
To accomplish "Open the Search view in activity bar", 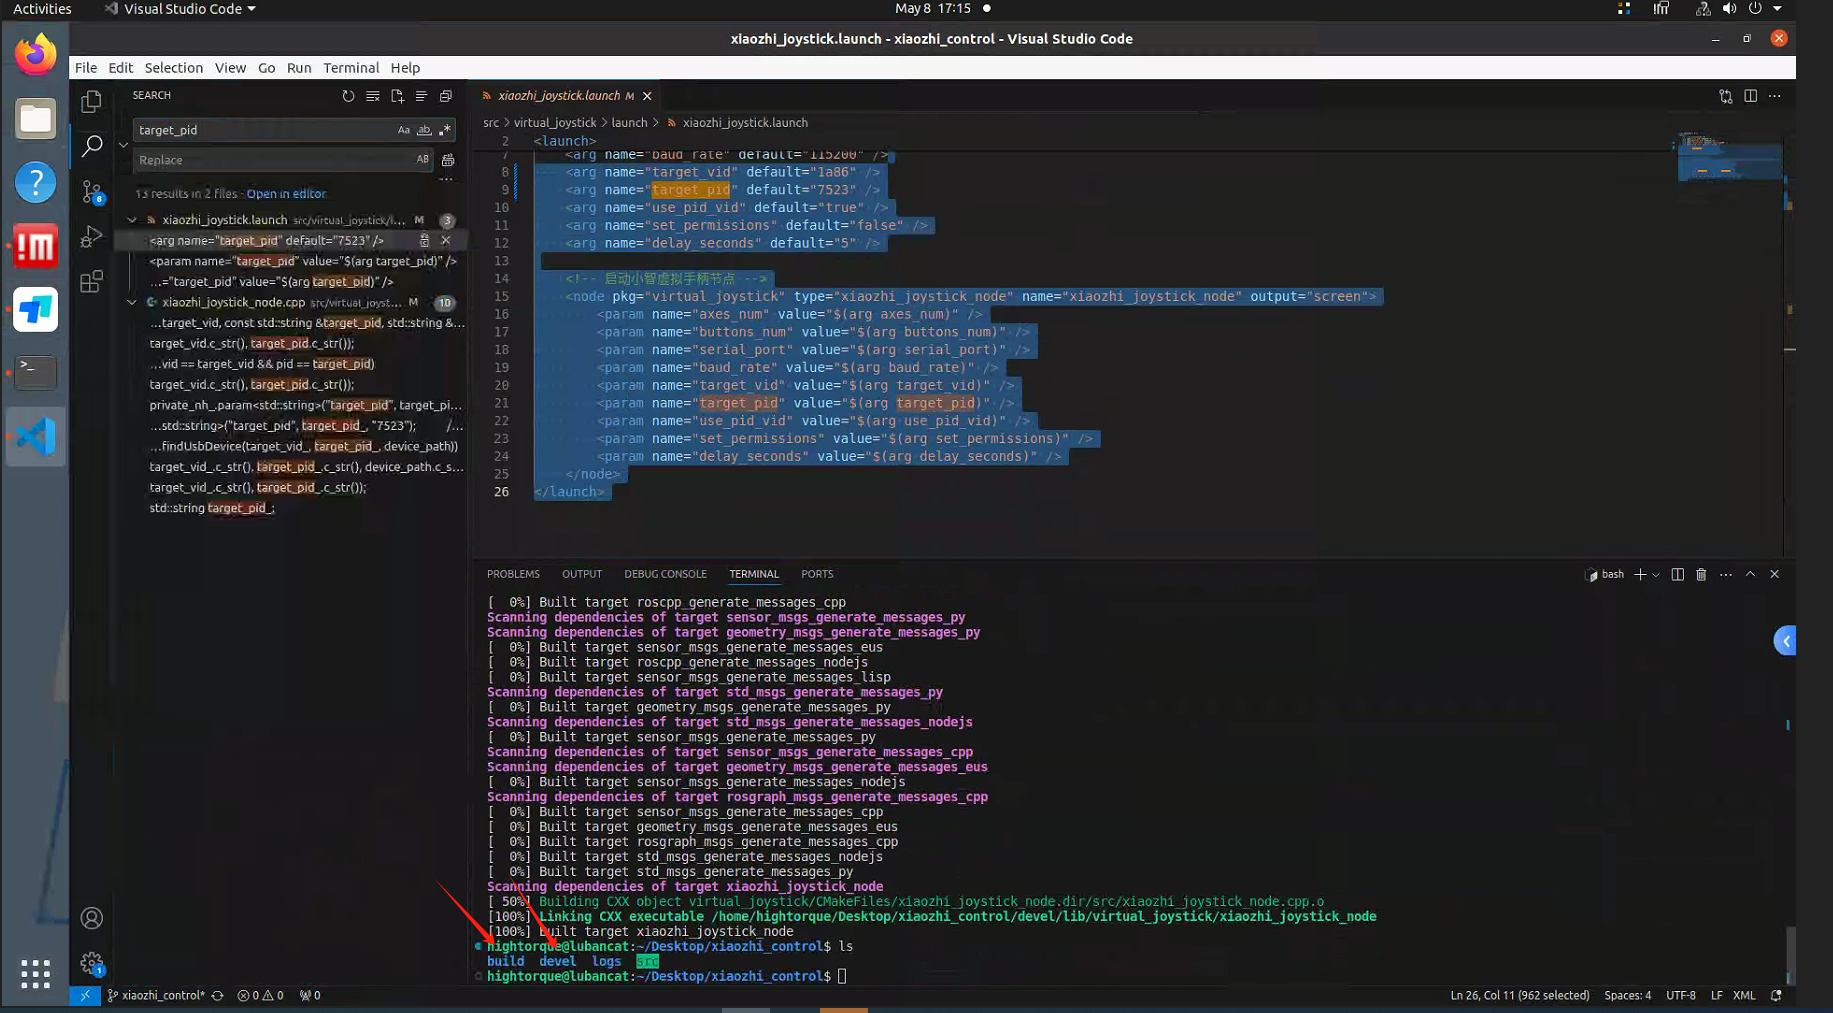I will tap(92, 146).
